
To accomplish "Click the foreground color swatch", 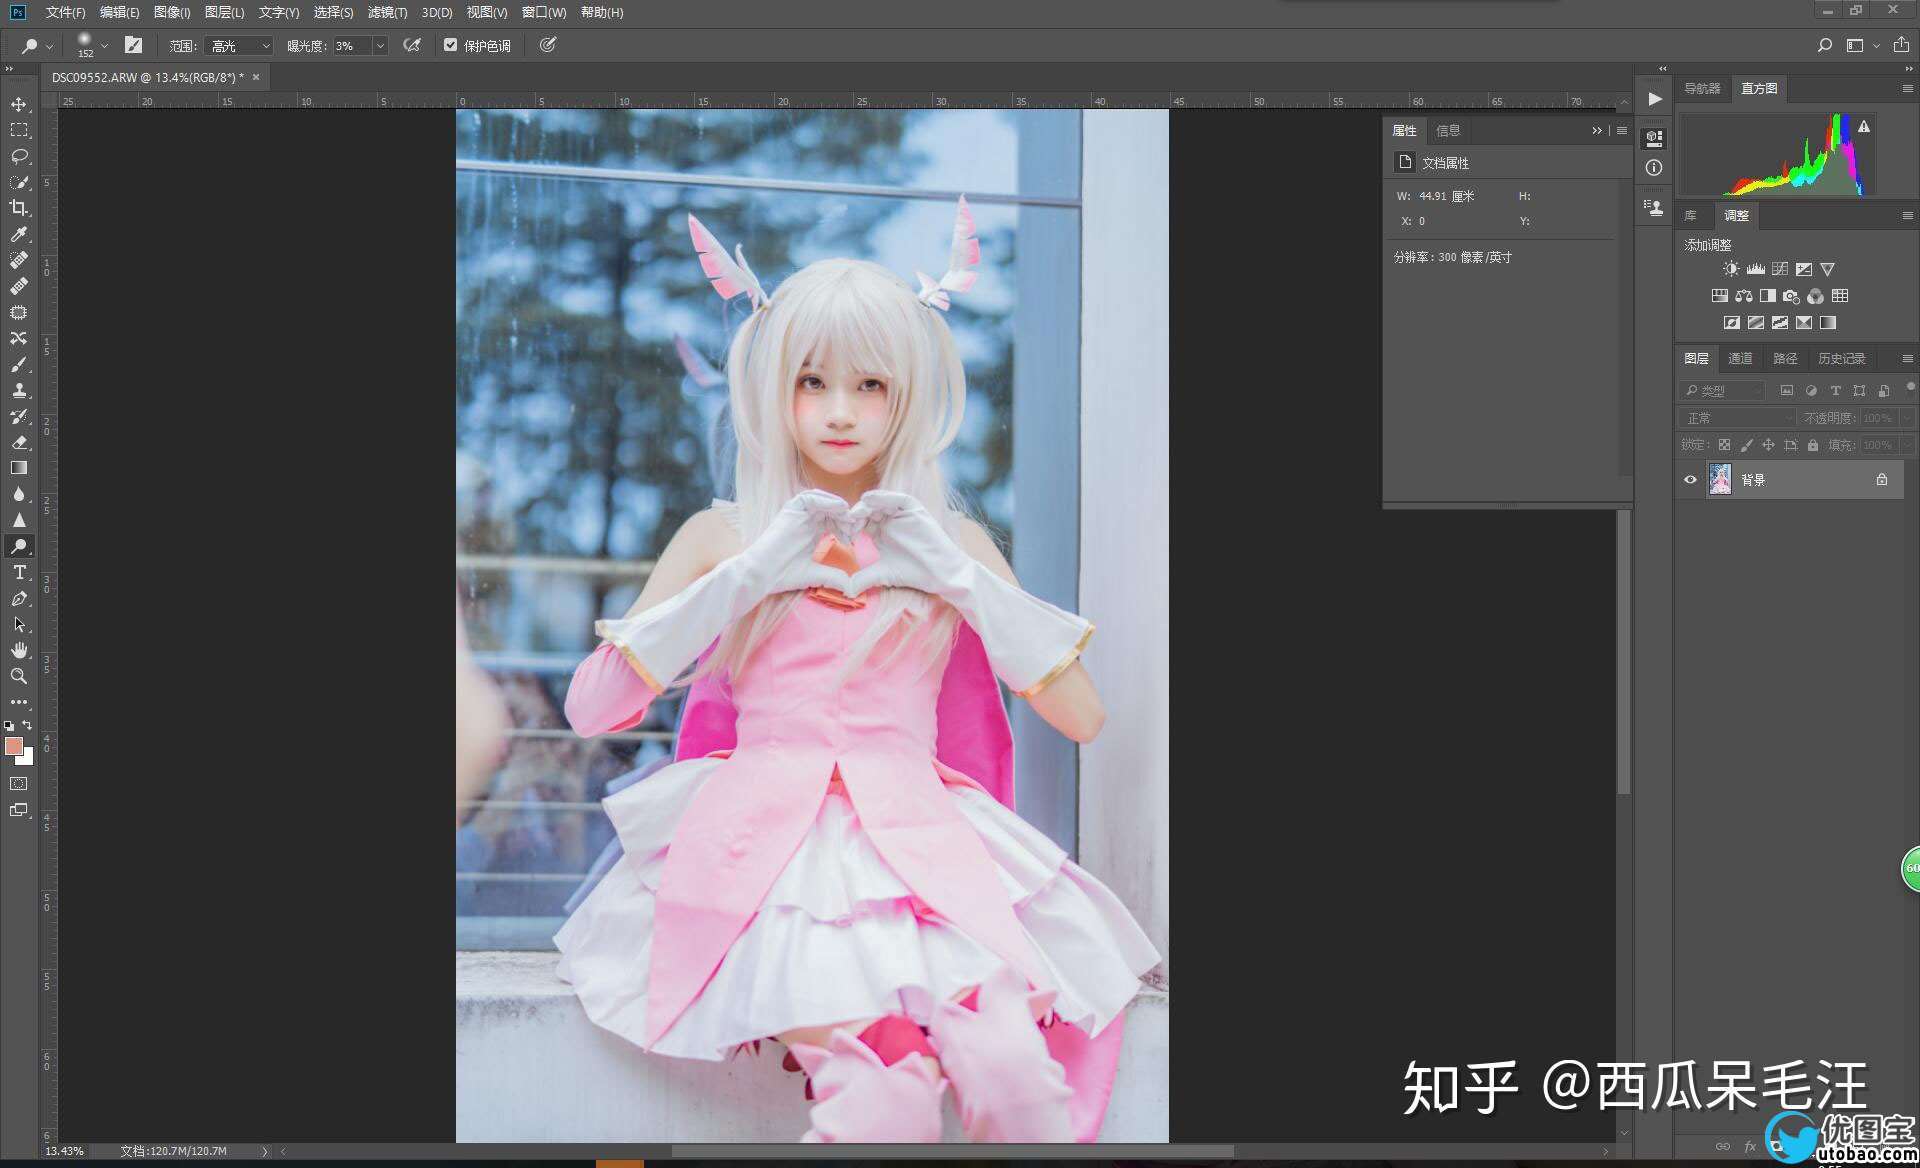I will (13, 746).
